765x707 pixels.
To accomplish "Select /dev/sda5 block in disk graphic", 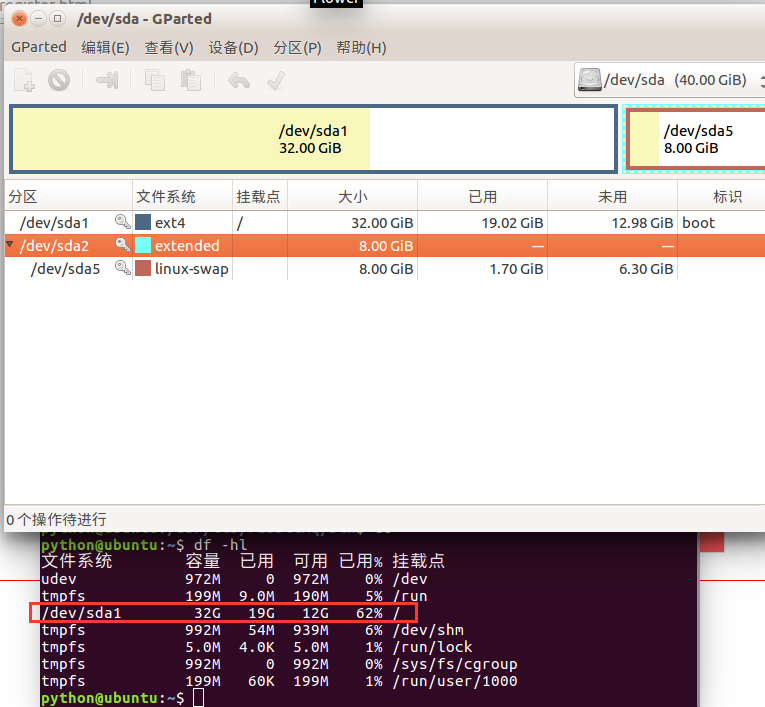I will click(697, 139).
